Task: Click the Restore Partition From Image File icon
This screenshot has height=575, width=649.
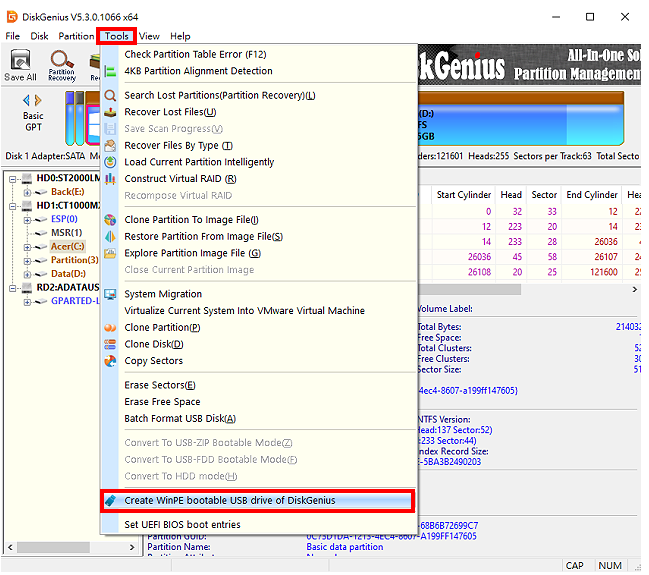Action: click(x=110, y=237)
